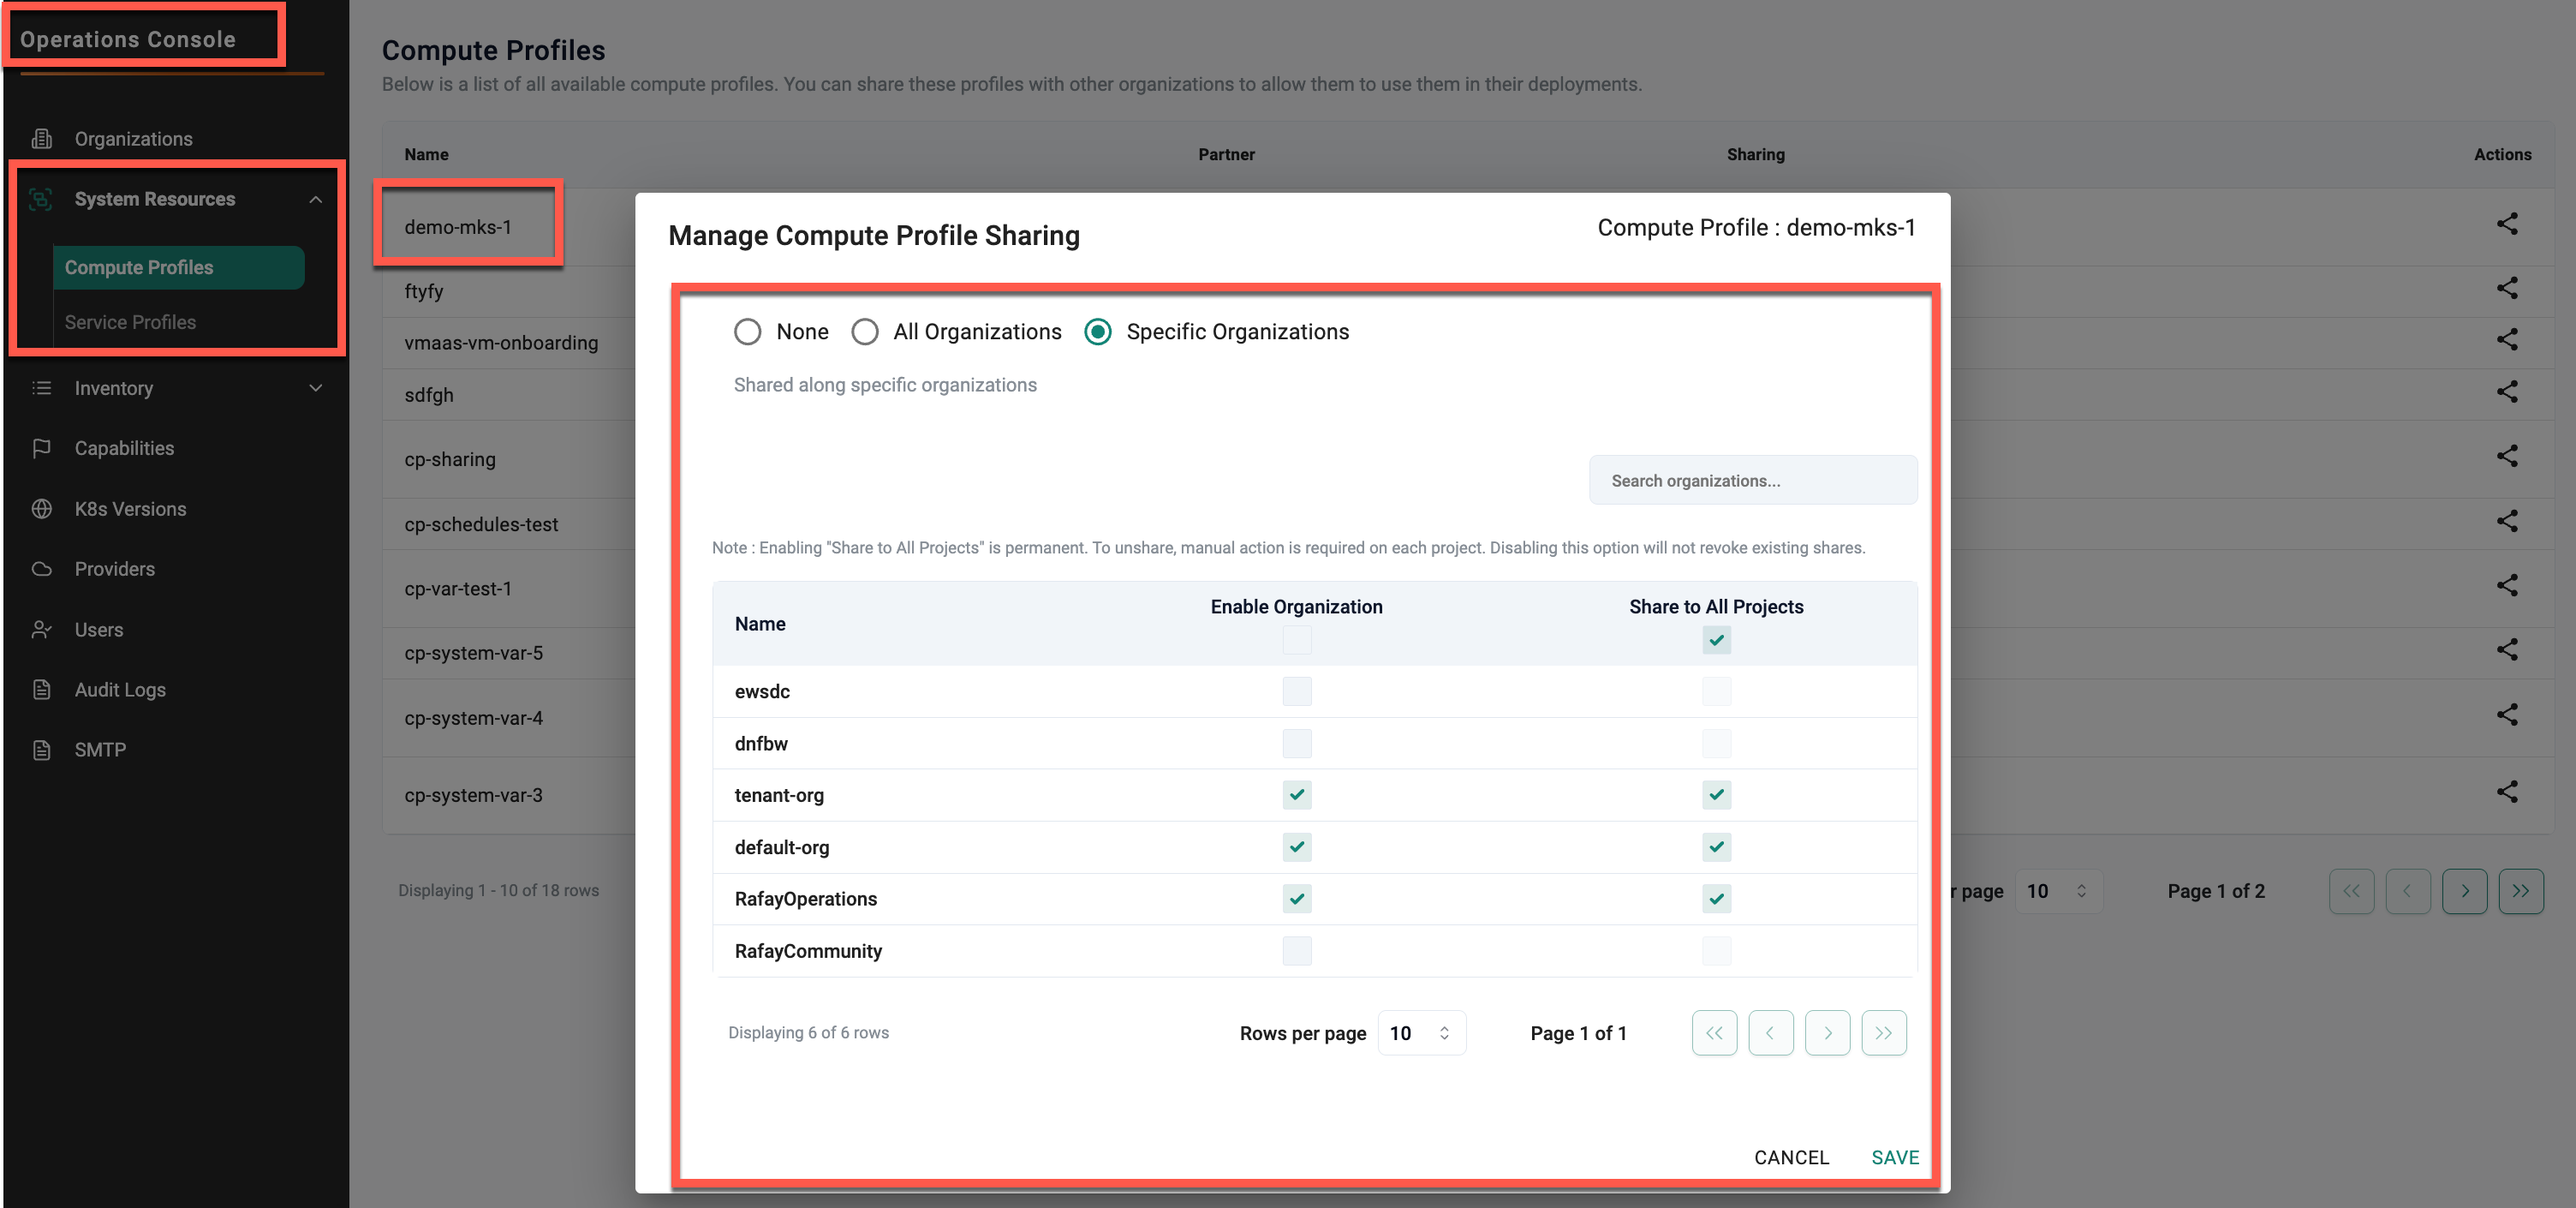Open the Capabilities sidebar item
2576x1208 pixels.
pyautogui.click(x=124, y=448)
